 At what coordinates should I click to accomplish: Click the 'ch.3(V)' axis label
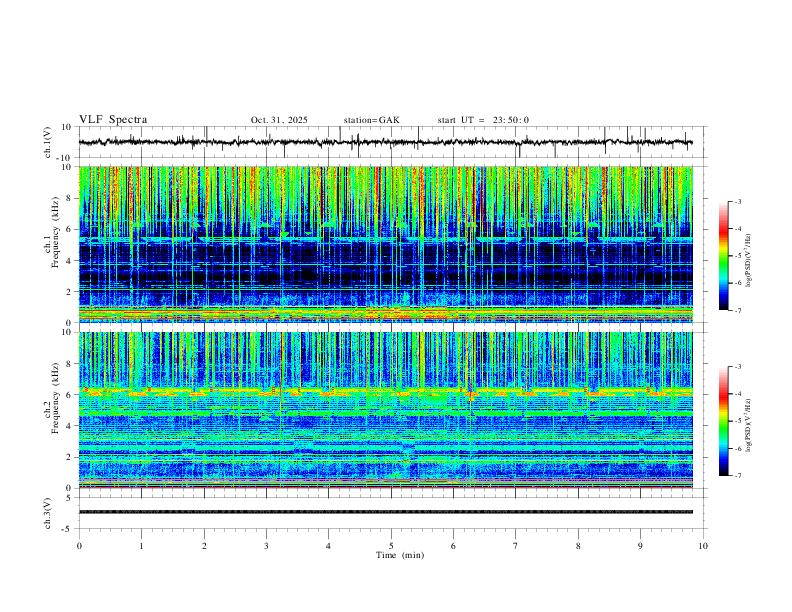(48, 513)
